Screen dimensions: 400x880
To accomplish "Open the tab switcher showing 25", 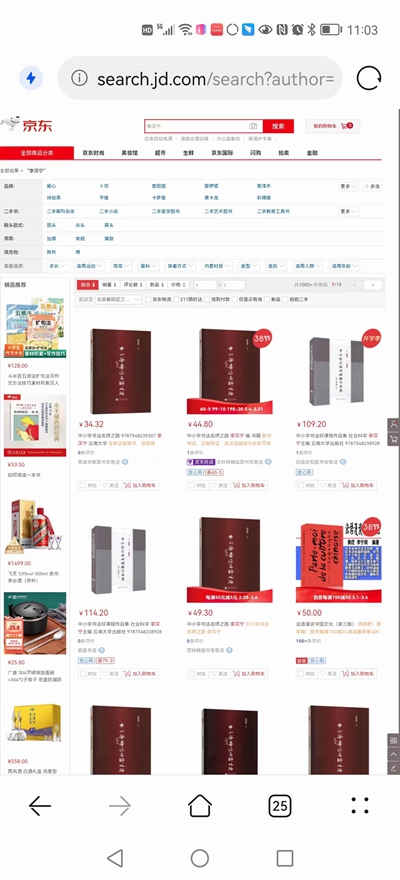I will [279, 806].
